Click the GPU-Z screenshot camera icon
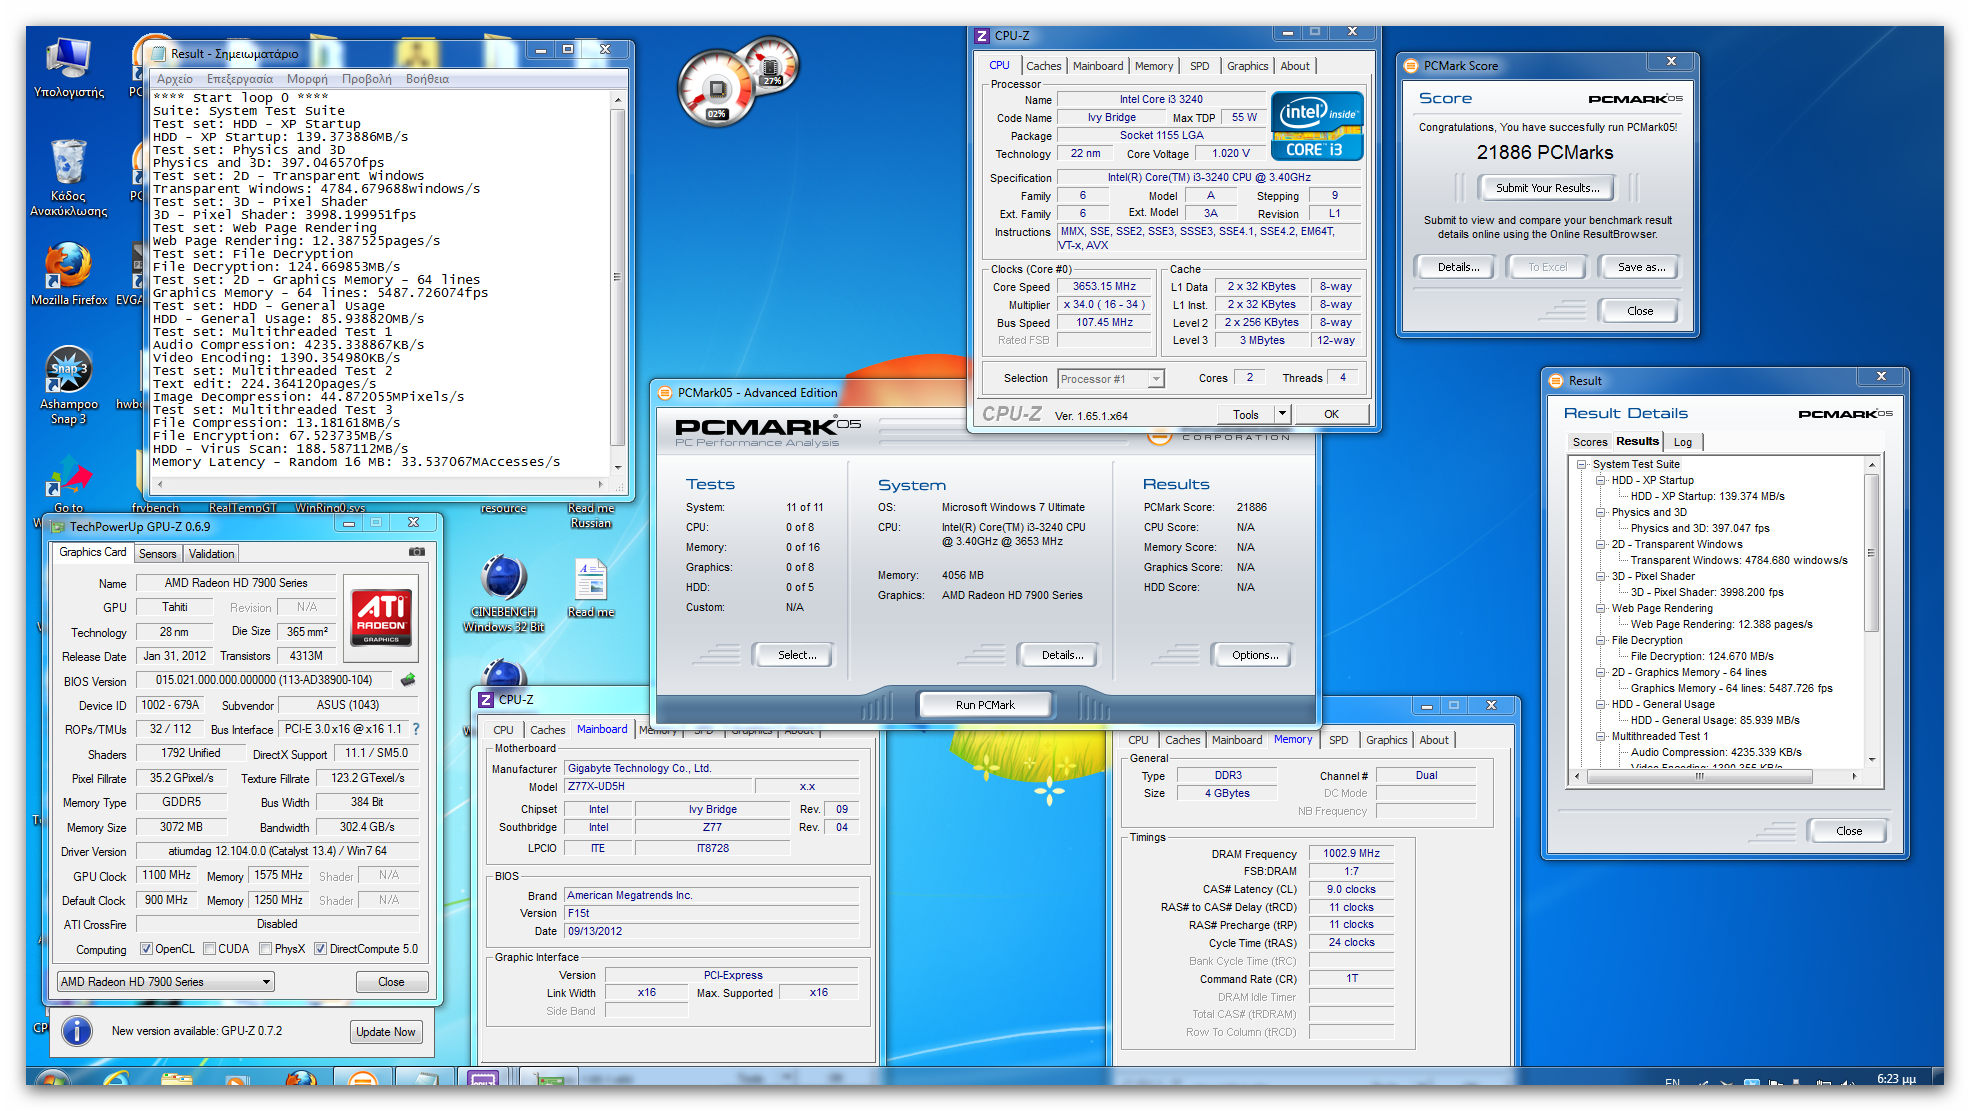Screen dimensions: 1970x1111 (x=417, y=552)
